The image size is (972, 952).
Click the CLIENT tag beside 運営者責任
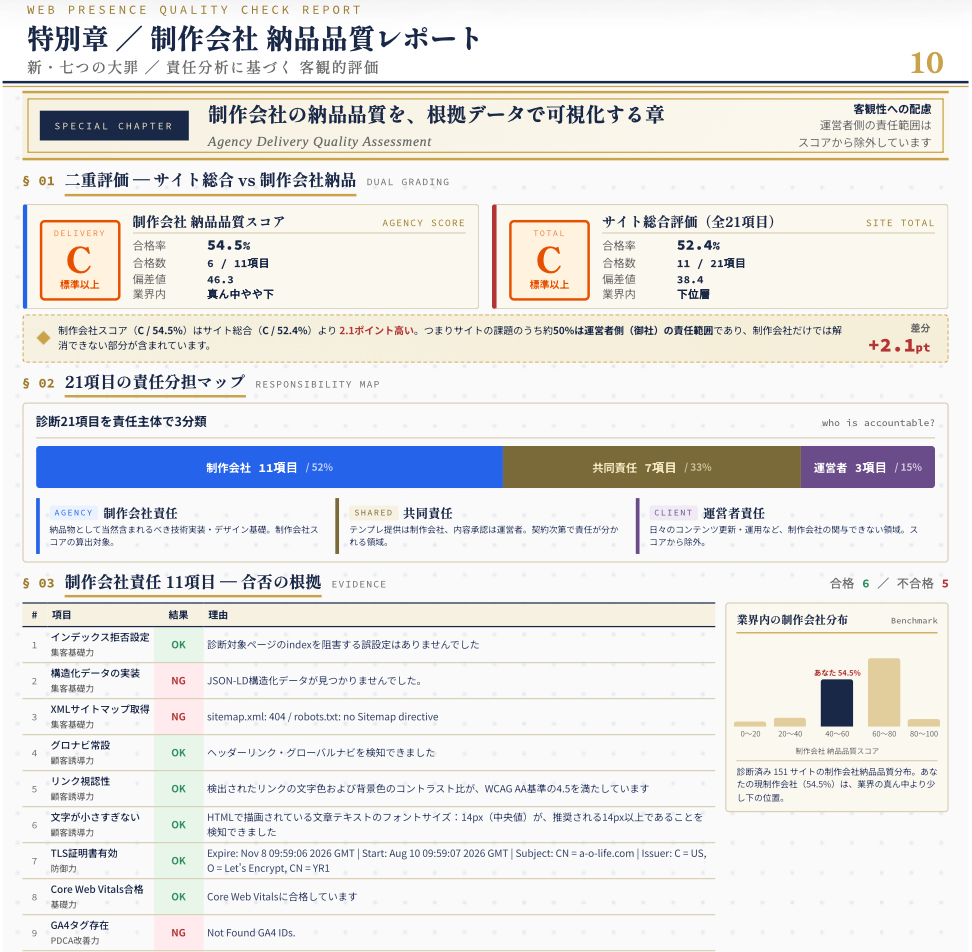[x=673, y=513]
